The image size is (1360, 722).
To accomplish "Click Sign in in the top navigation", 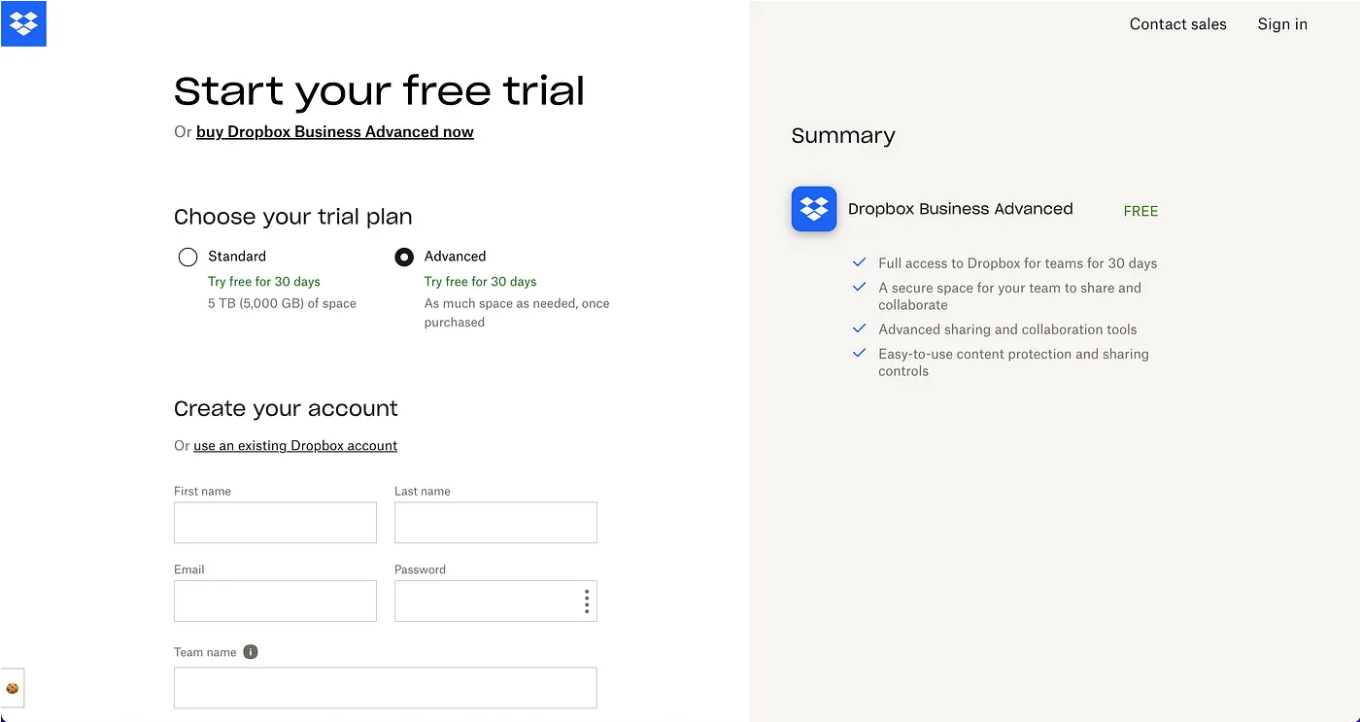I will pos(1282,24).
